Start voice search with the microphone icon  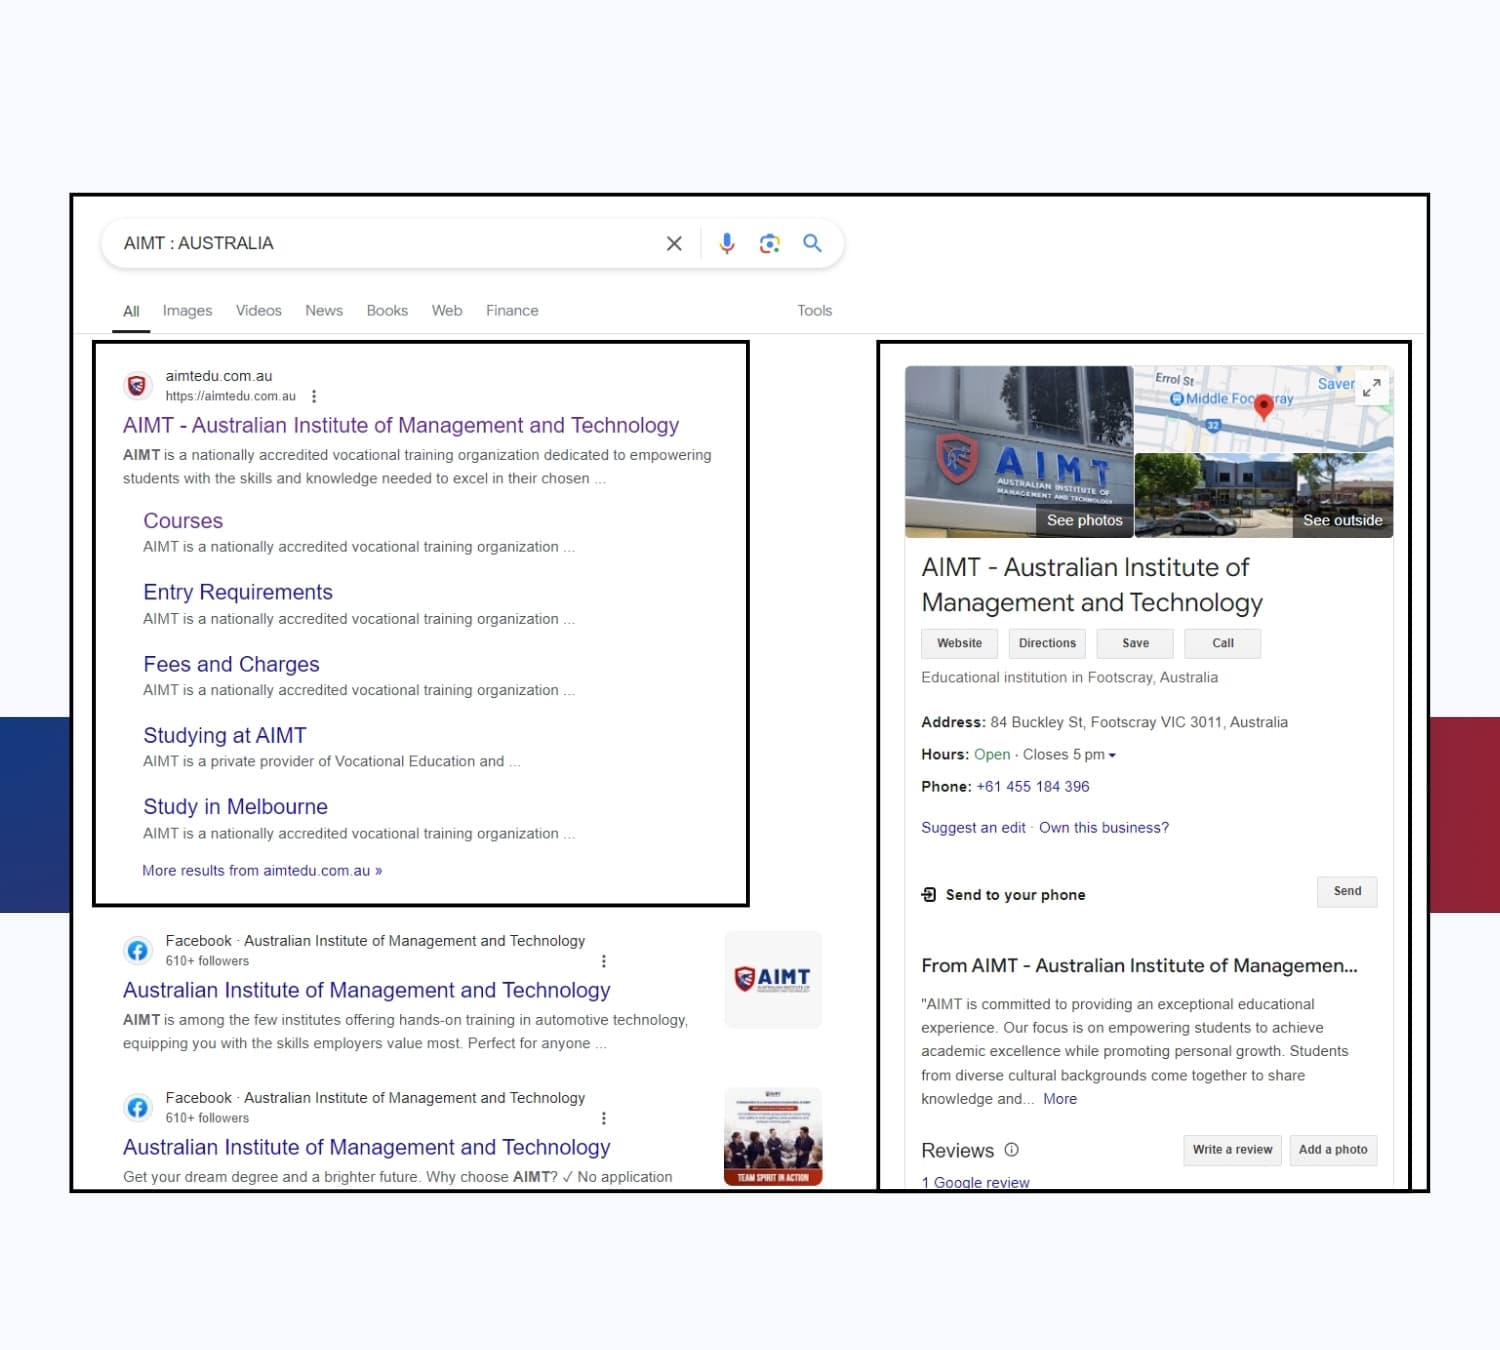click(727, 243)
